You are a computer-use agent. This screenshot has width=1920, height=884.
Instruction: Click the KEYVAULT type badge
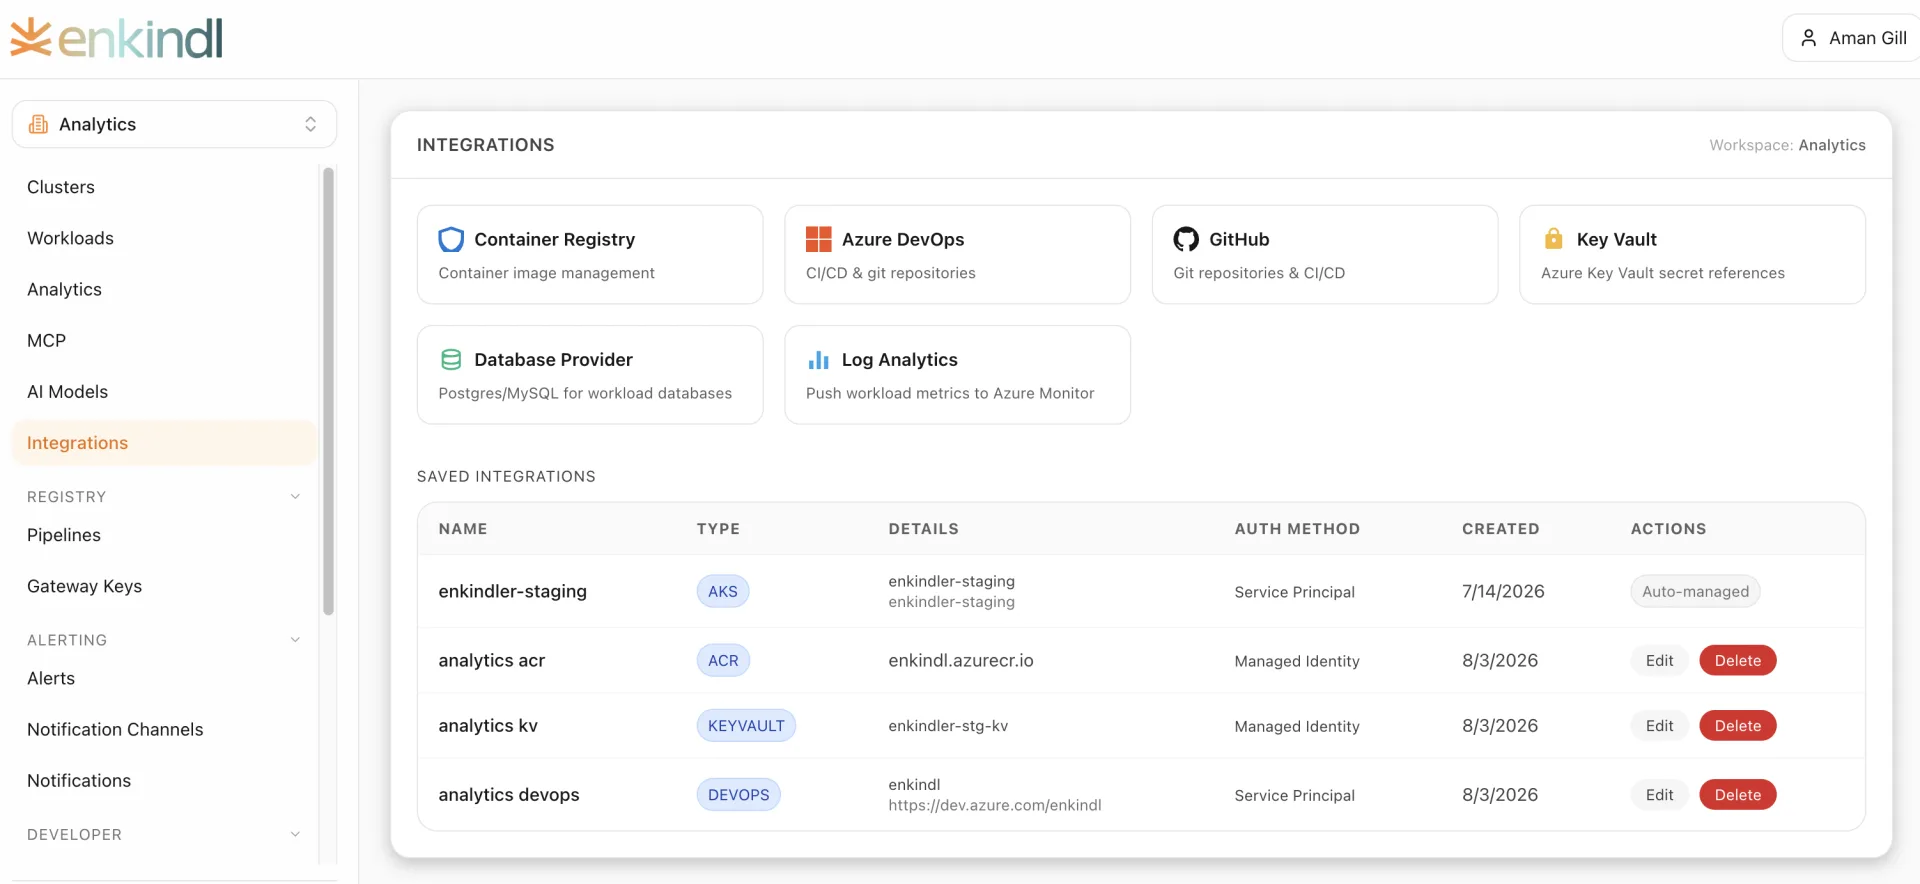pos(746,725)
